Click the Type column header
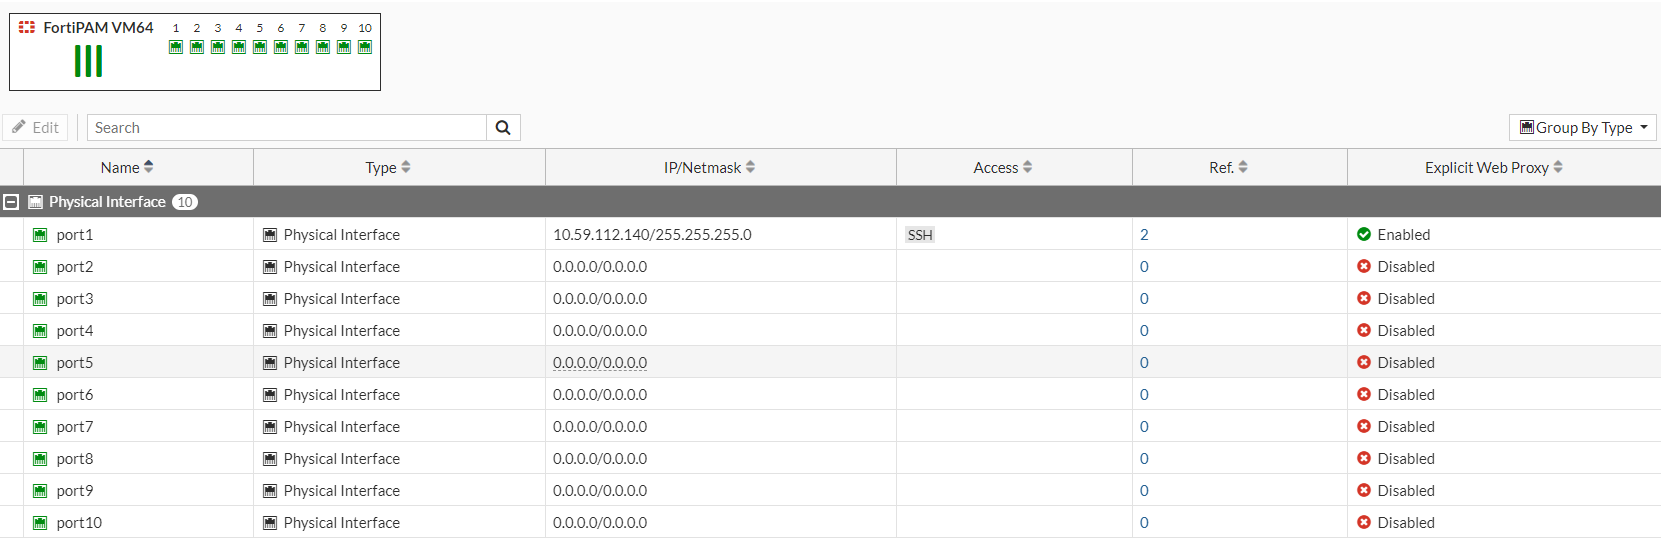The image size is (1663, 541). (x=388, y=168)
